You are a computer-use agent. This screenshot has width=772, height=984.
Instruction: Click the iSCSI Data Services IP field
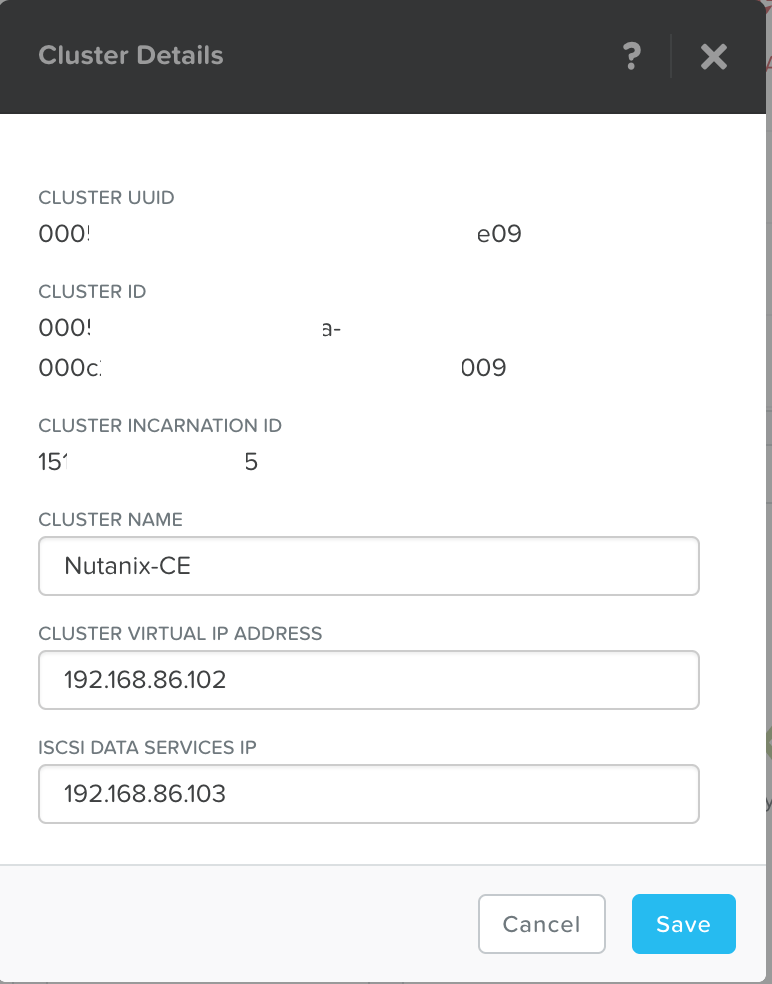point(369,793)
